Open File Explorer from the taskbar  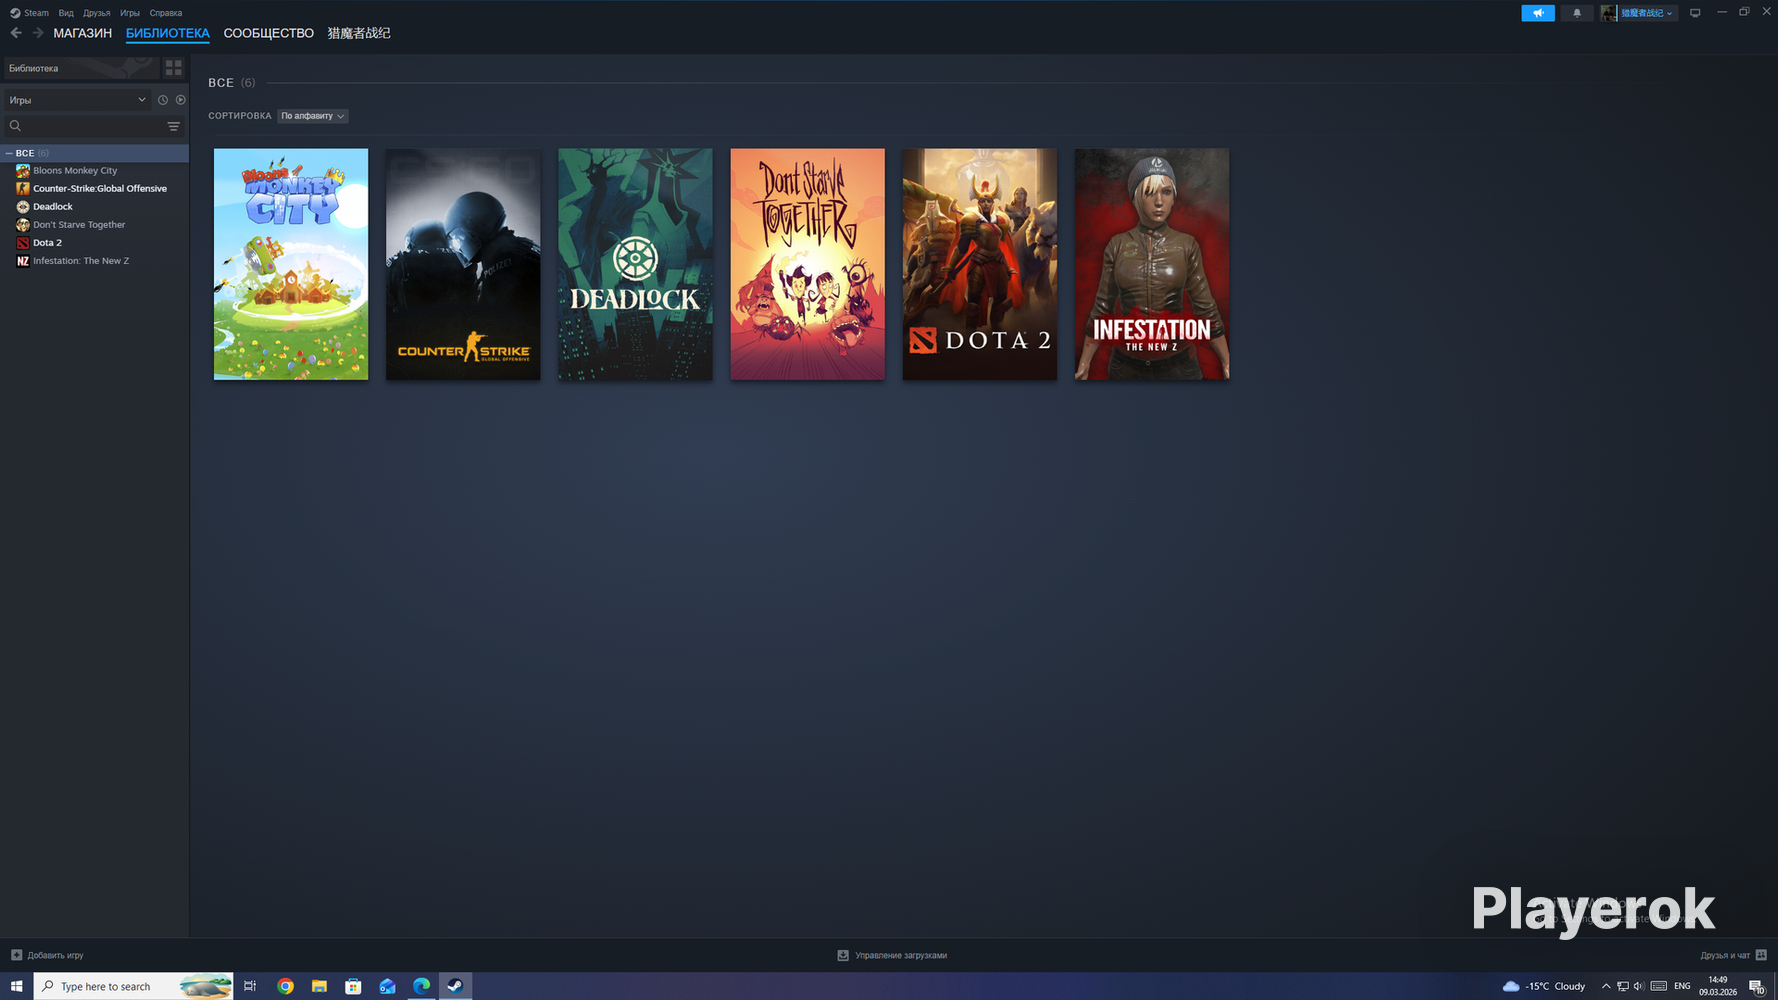tap(319, 986)
